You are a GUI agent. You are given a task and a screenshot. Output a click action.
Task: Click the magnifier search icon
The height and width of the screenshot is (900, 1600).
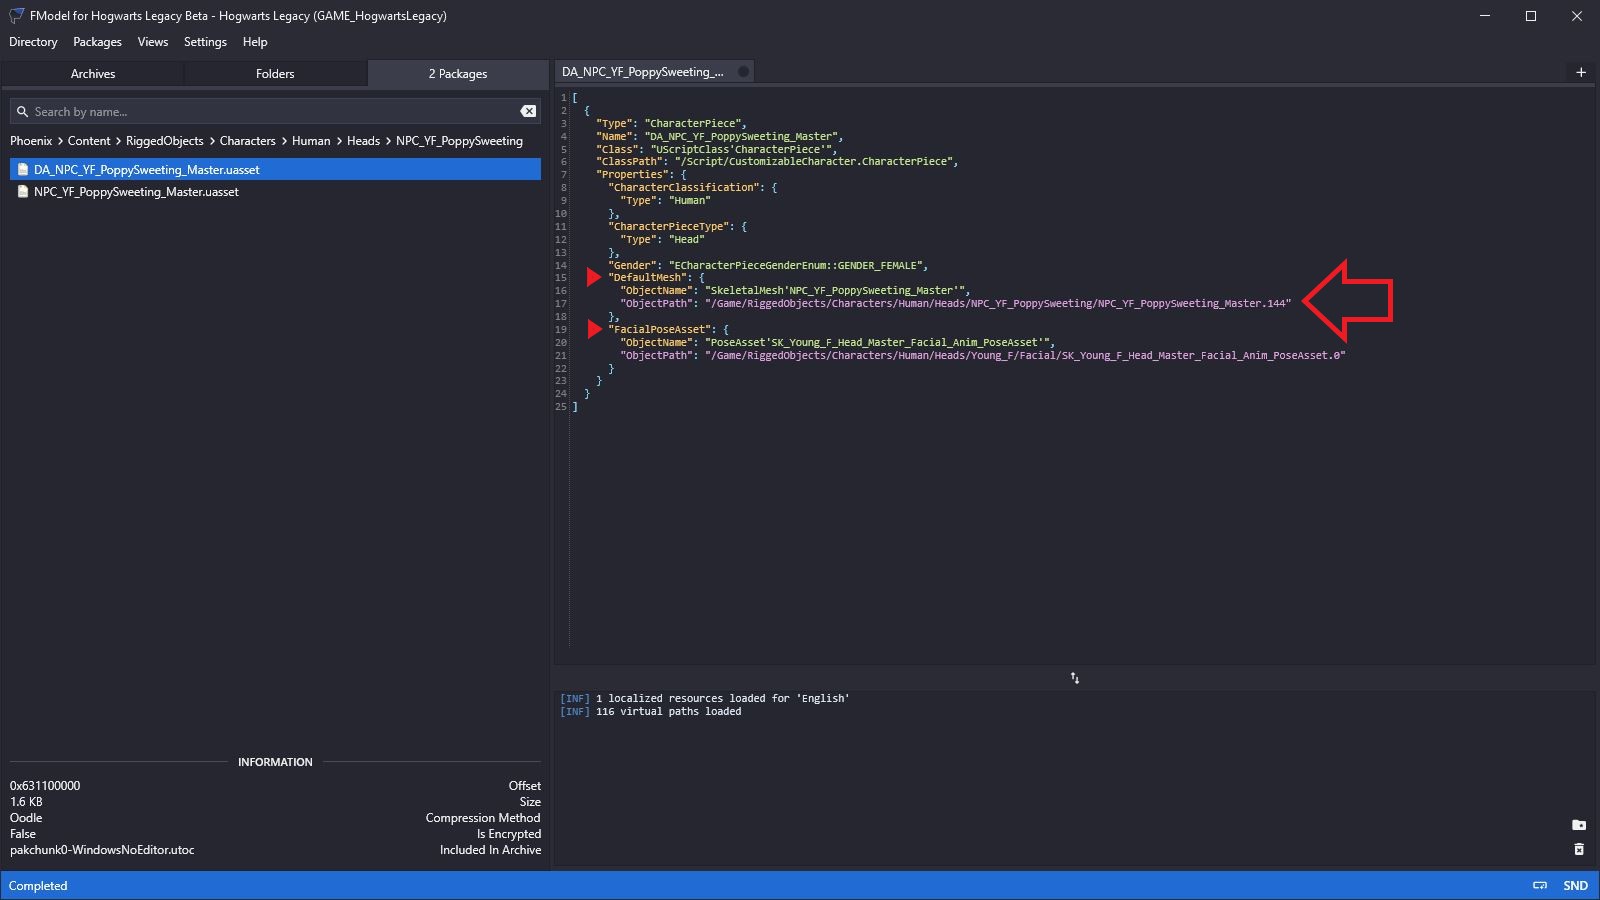22,111
